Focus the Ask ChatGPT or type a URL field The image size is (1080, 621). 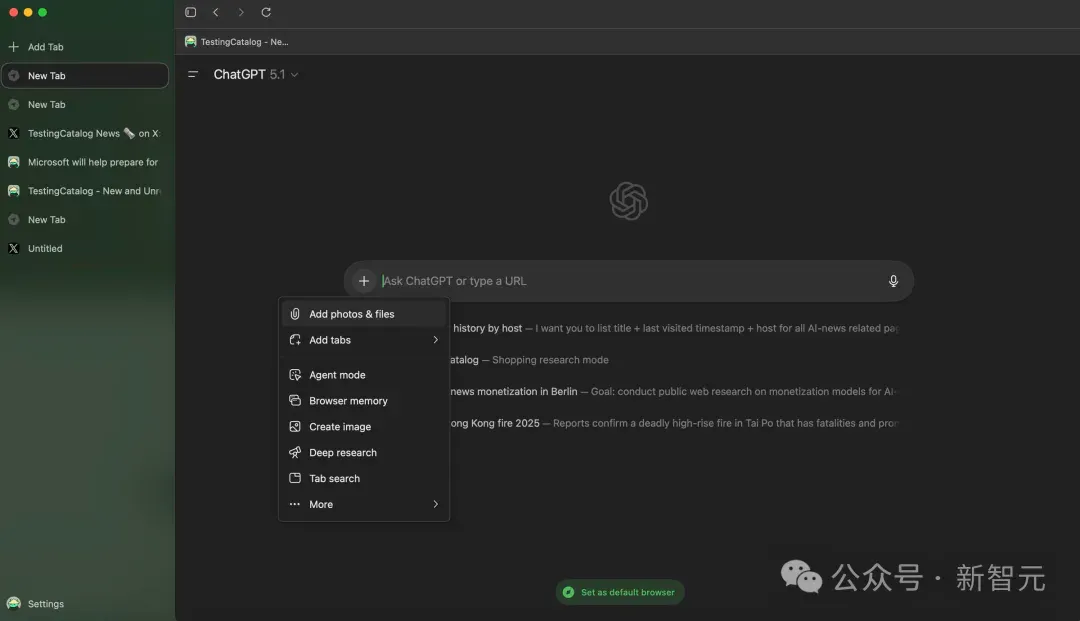628,281
